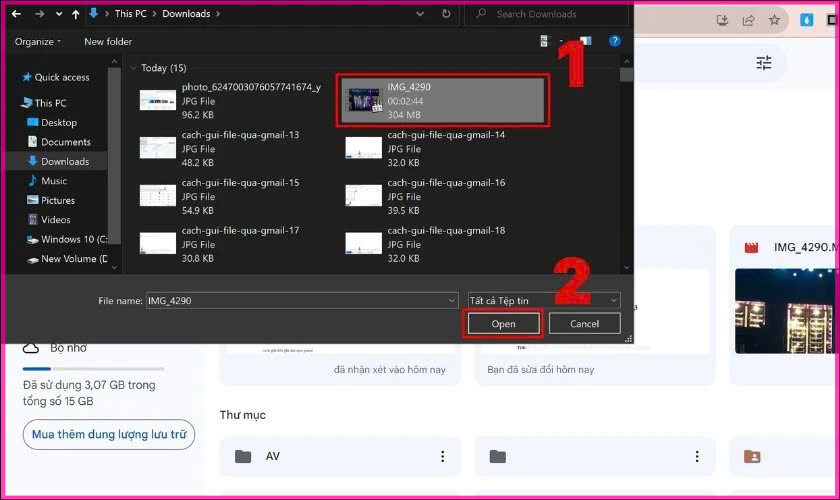This screenshot has height=500, width=840.
Task: Bookmark page with star icon
Action: (774, 20)
